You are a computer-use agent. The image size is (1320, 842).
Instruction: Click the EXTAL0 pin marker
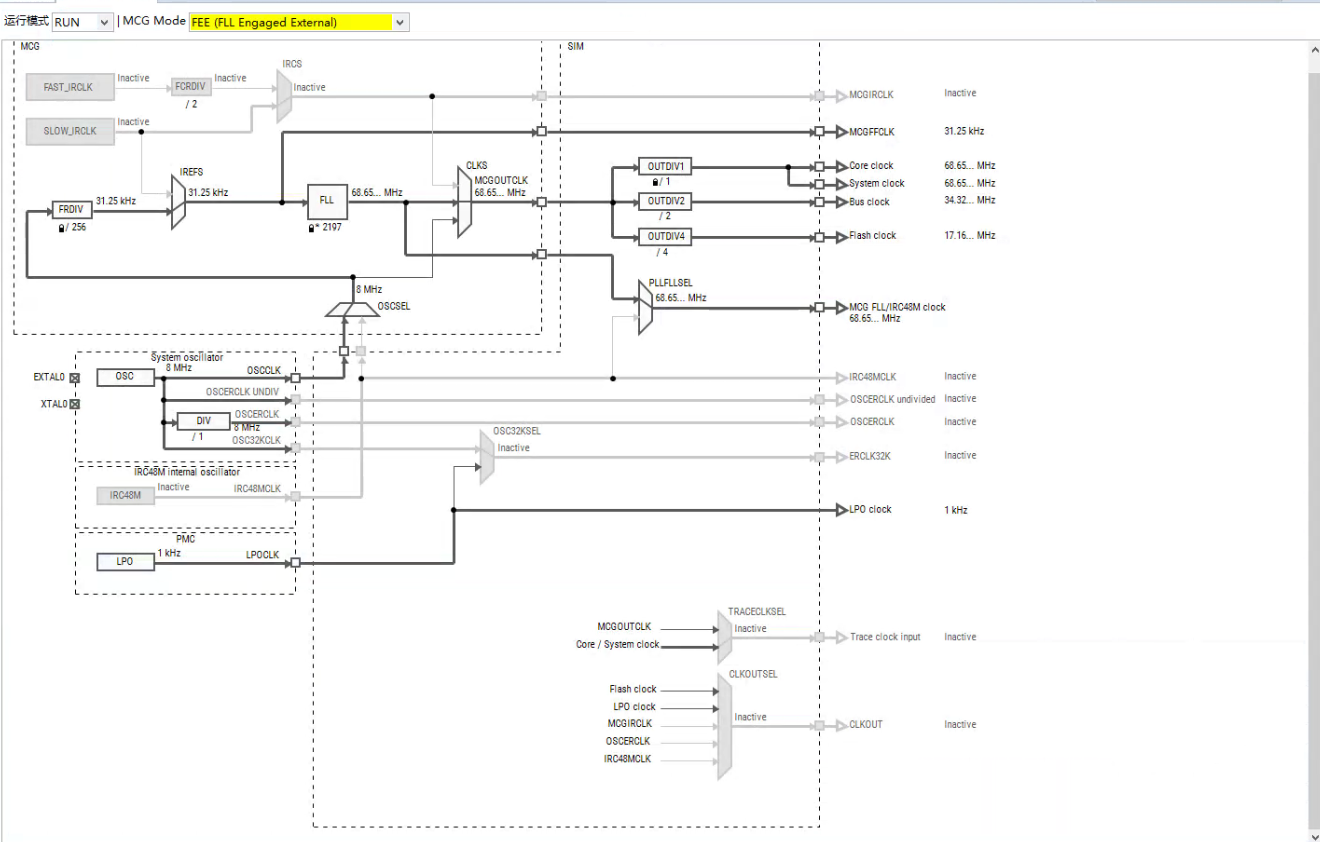tap(74, 378)
